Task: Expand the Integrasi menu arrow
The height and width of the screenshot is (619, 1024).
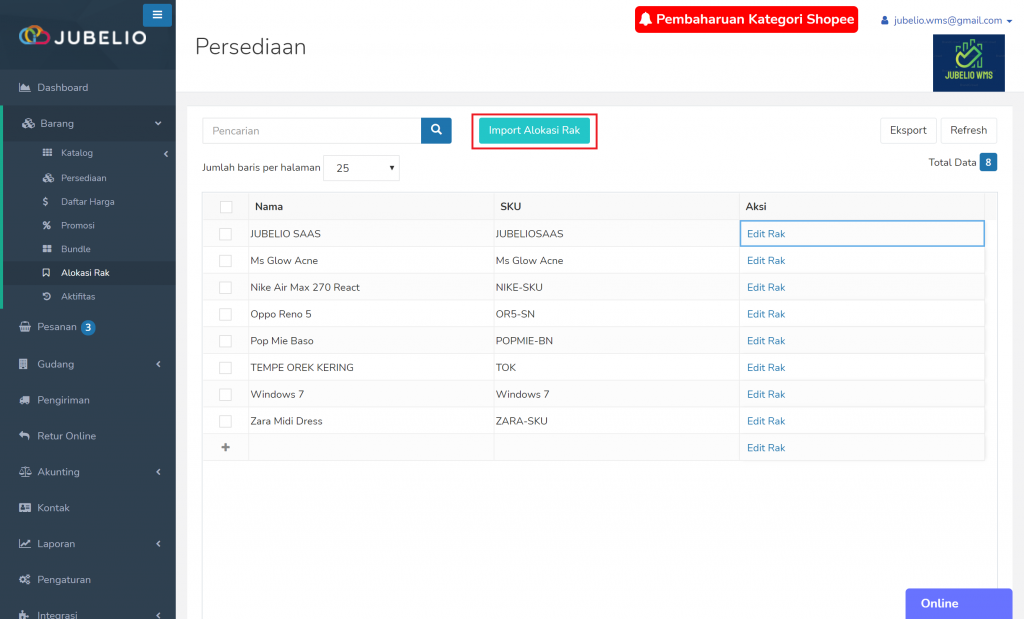Action: [158, 615]
